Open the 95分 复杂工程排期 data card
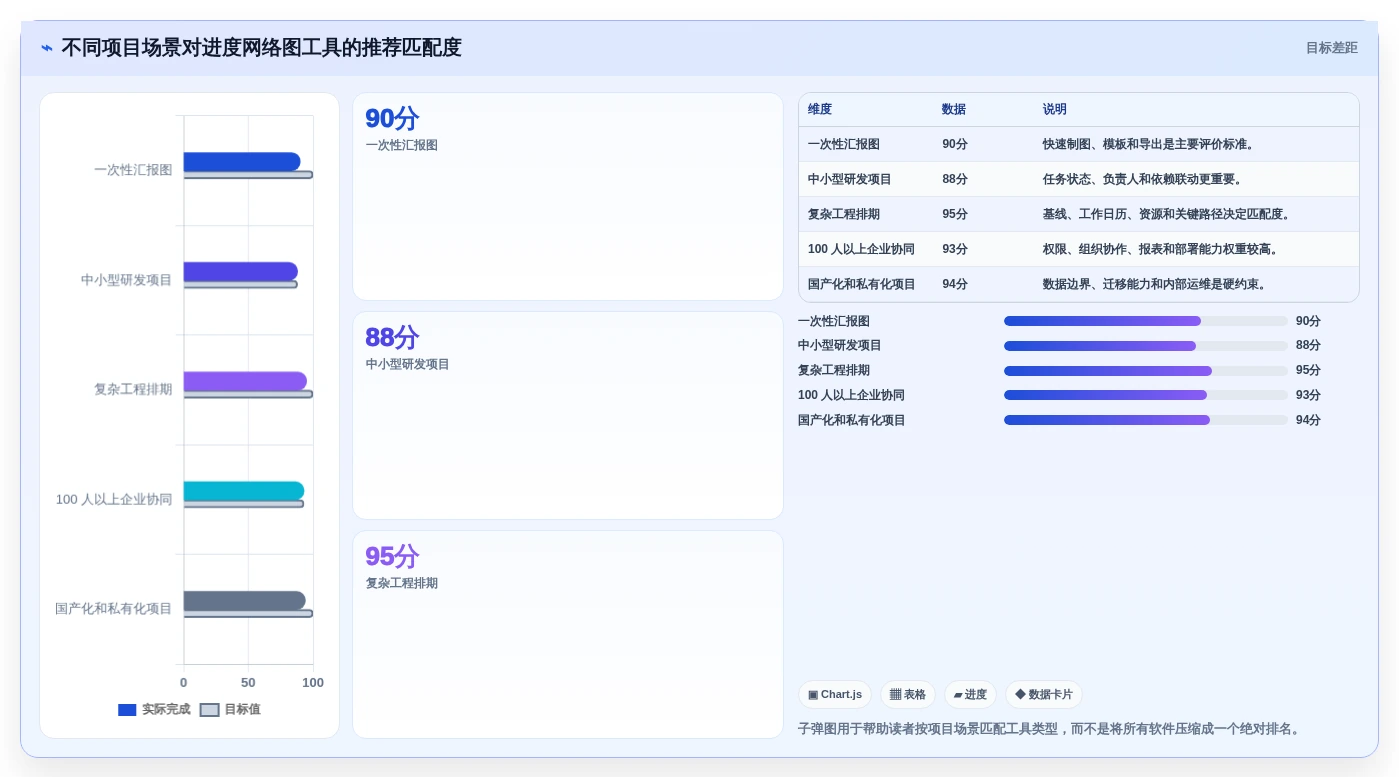 point(568,635)
